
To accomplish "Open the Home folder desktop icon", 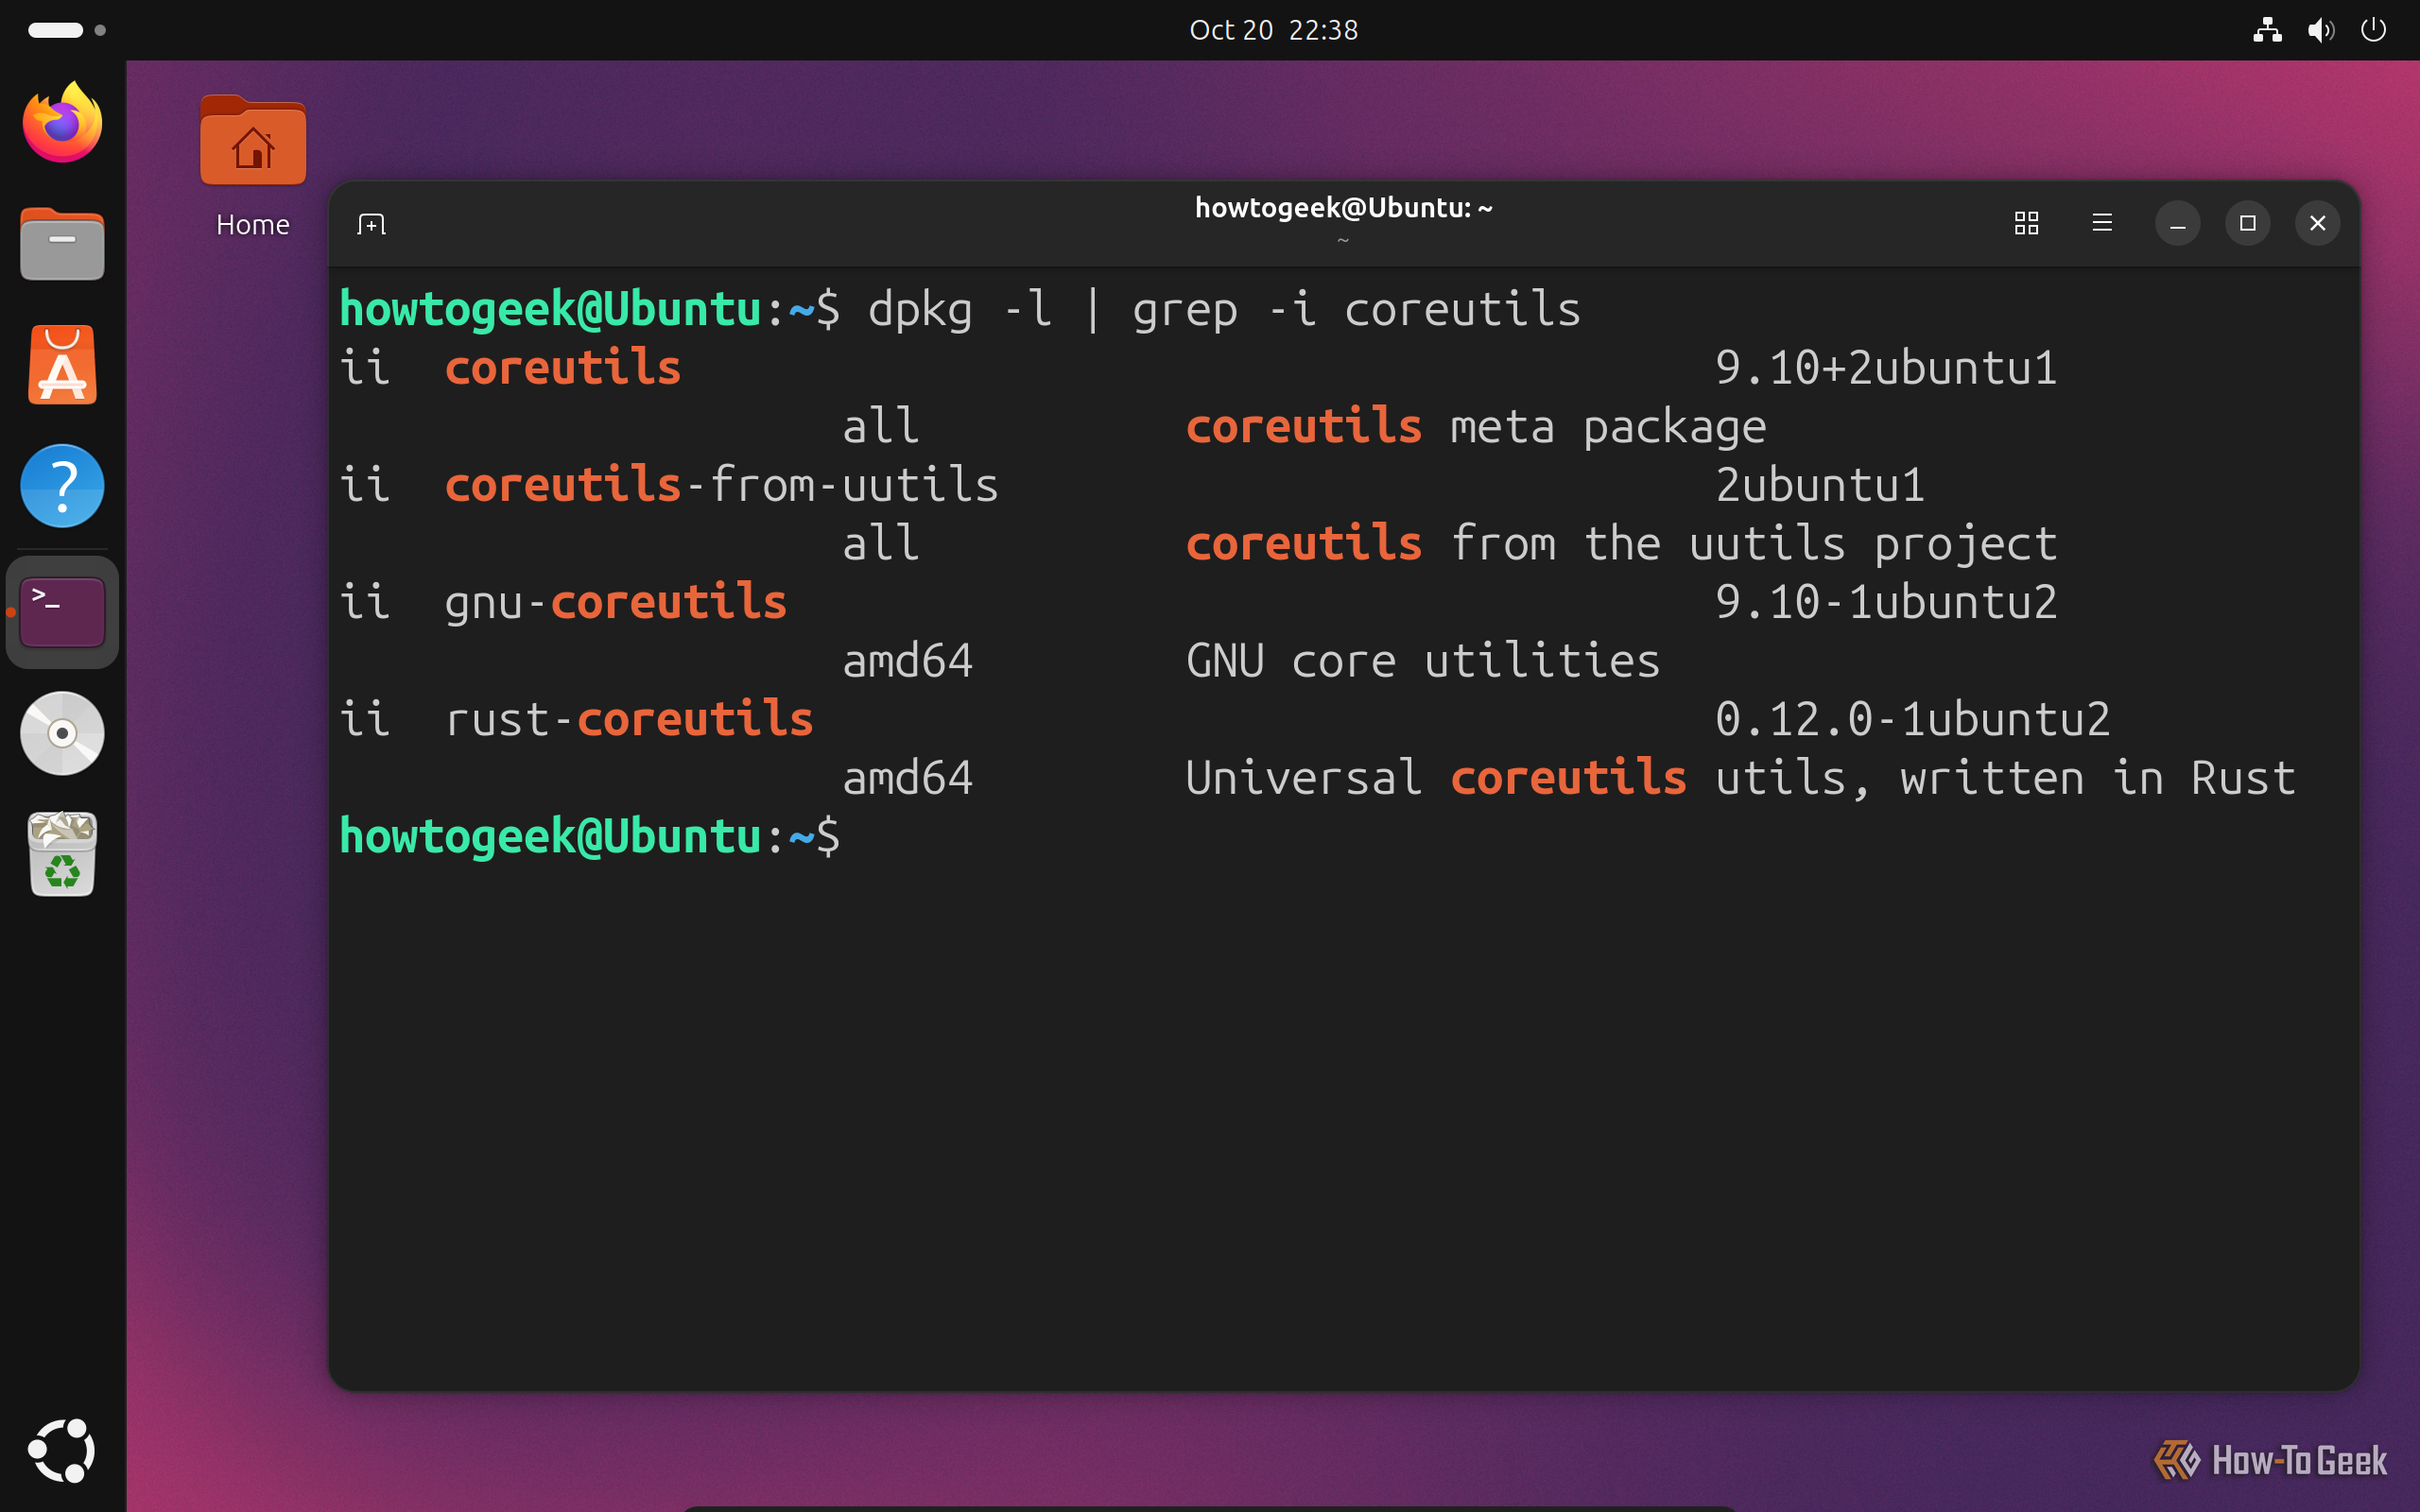I will [253, 166].
